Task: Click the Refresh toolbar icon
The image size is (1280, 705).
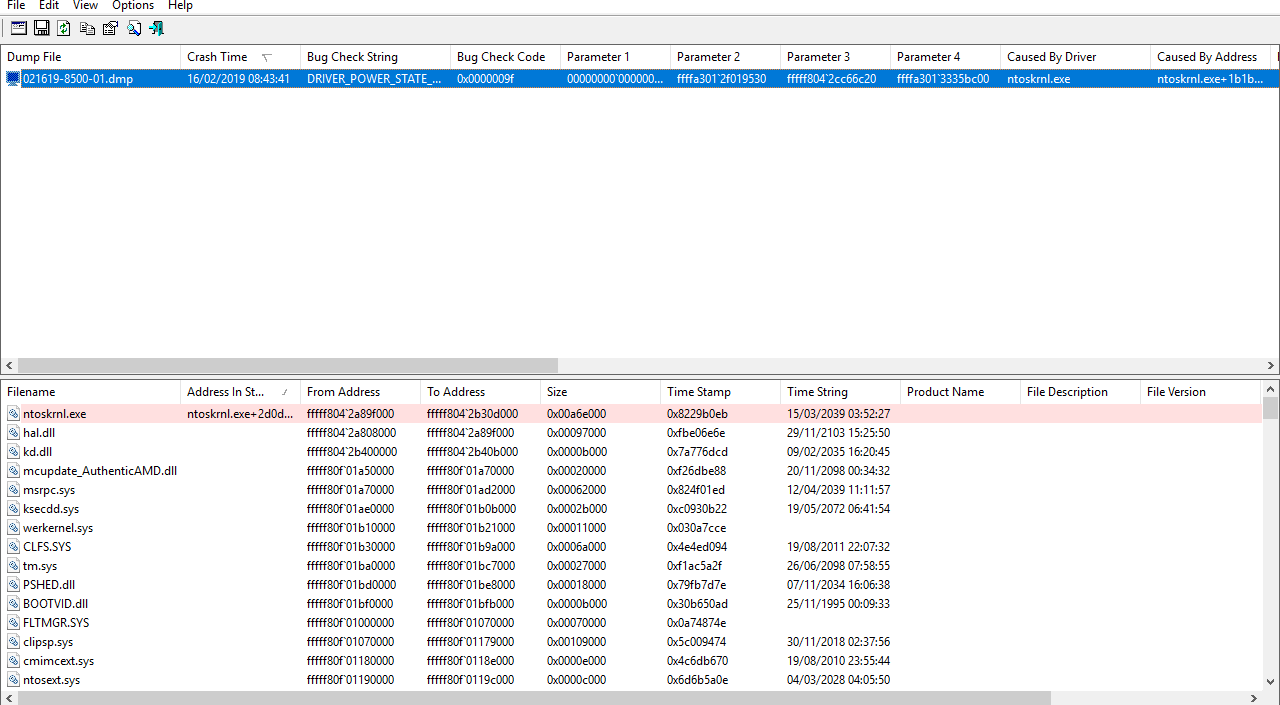Action: click(x=64, y=28)
